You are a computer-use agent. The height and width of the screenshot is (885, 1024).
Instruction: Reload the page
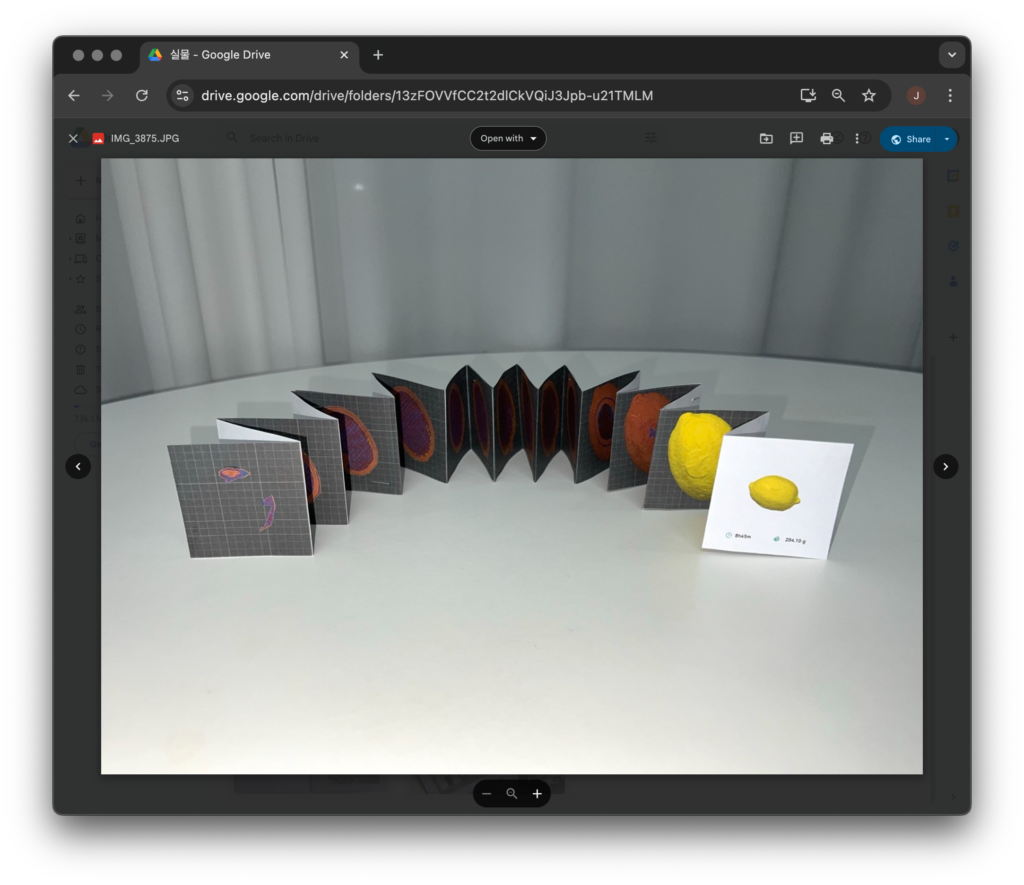point(142,96)
